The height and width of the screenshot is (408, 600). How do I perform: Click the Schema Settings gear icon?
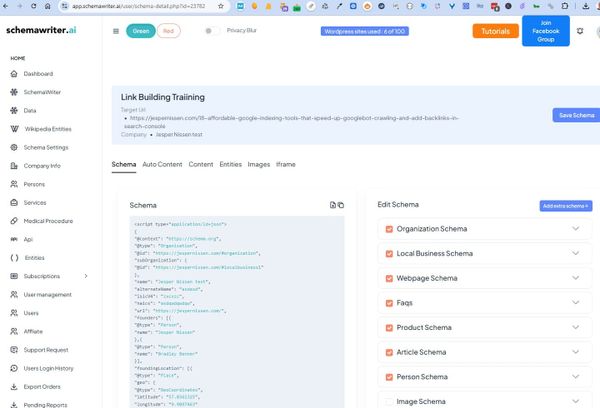coord(14,147)
